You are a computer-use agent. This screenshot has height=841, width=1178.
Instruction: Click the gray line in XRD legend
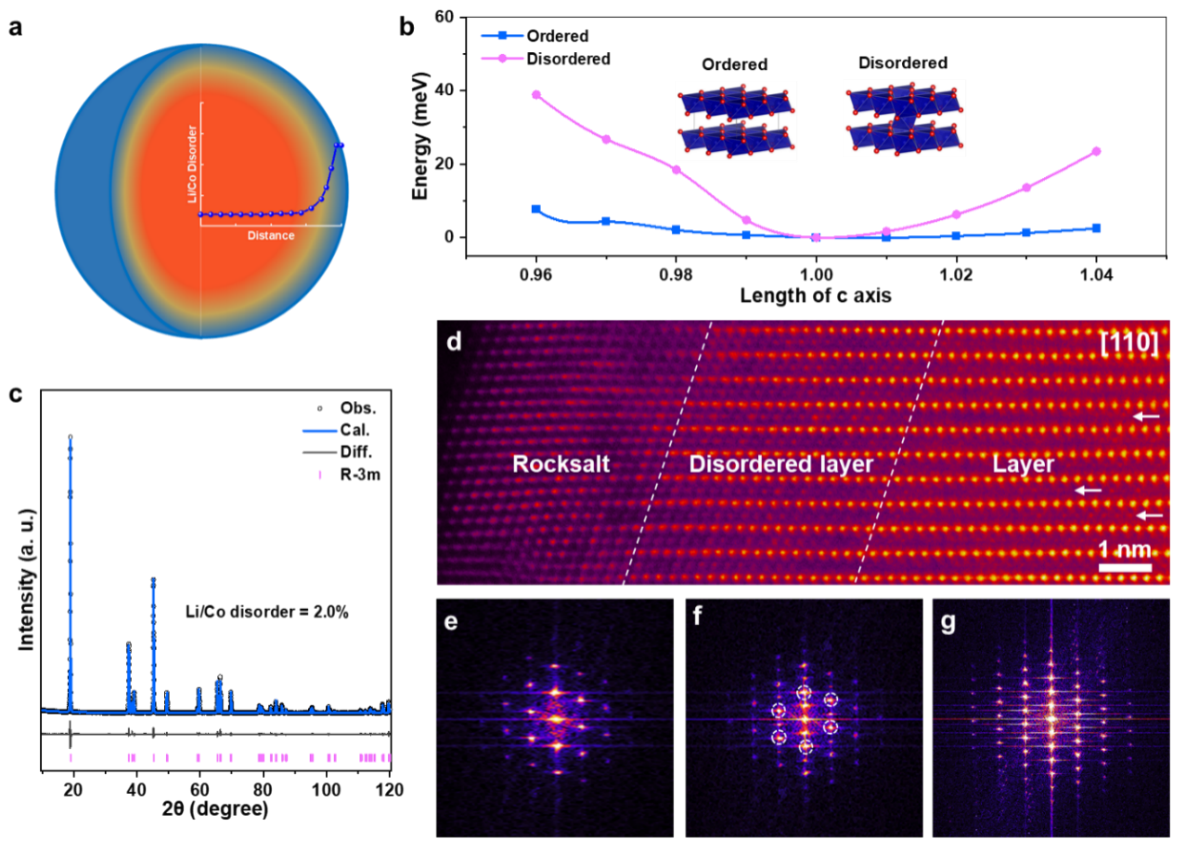tap(320, 452)
